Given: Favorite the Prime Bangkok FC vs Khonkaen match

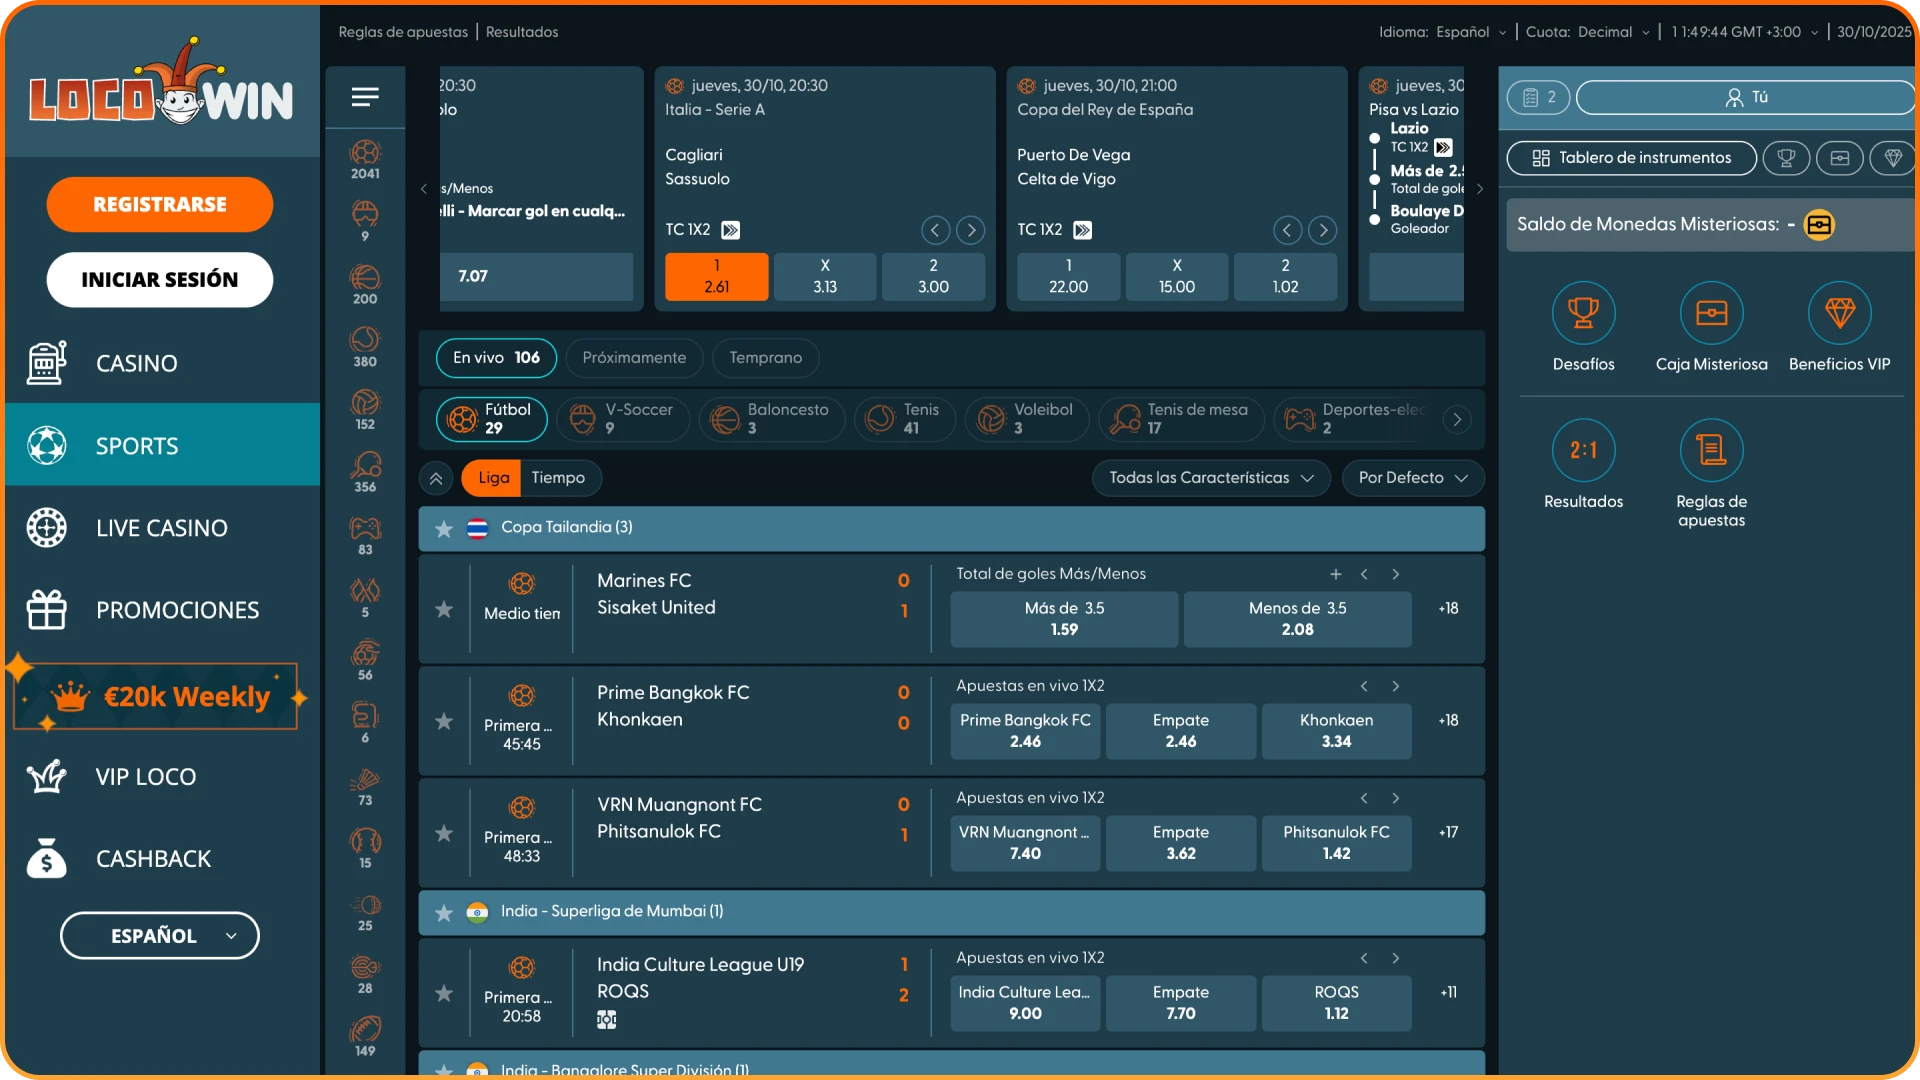Looking at the screenshot, I should 444,721.
